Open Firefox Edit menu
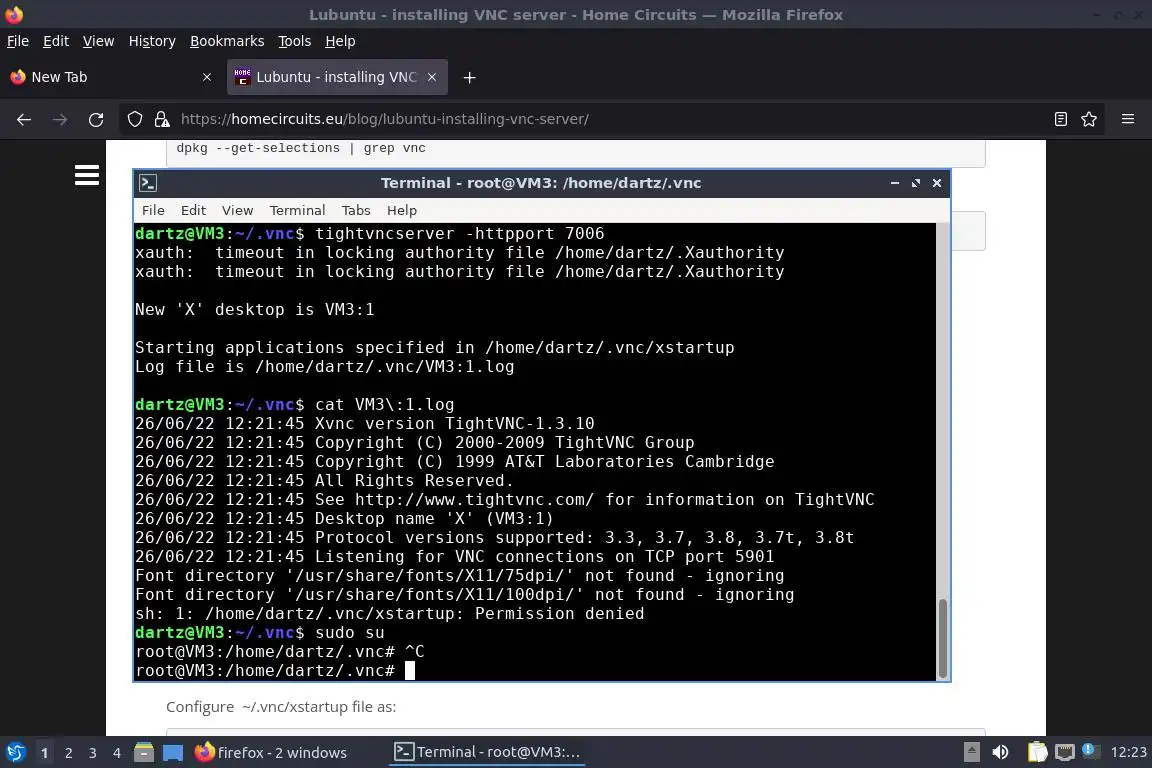 pyautogui.click(x=56, y=41)
